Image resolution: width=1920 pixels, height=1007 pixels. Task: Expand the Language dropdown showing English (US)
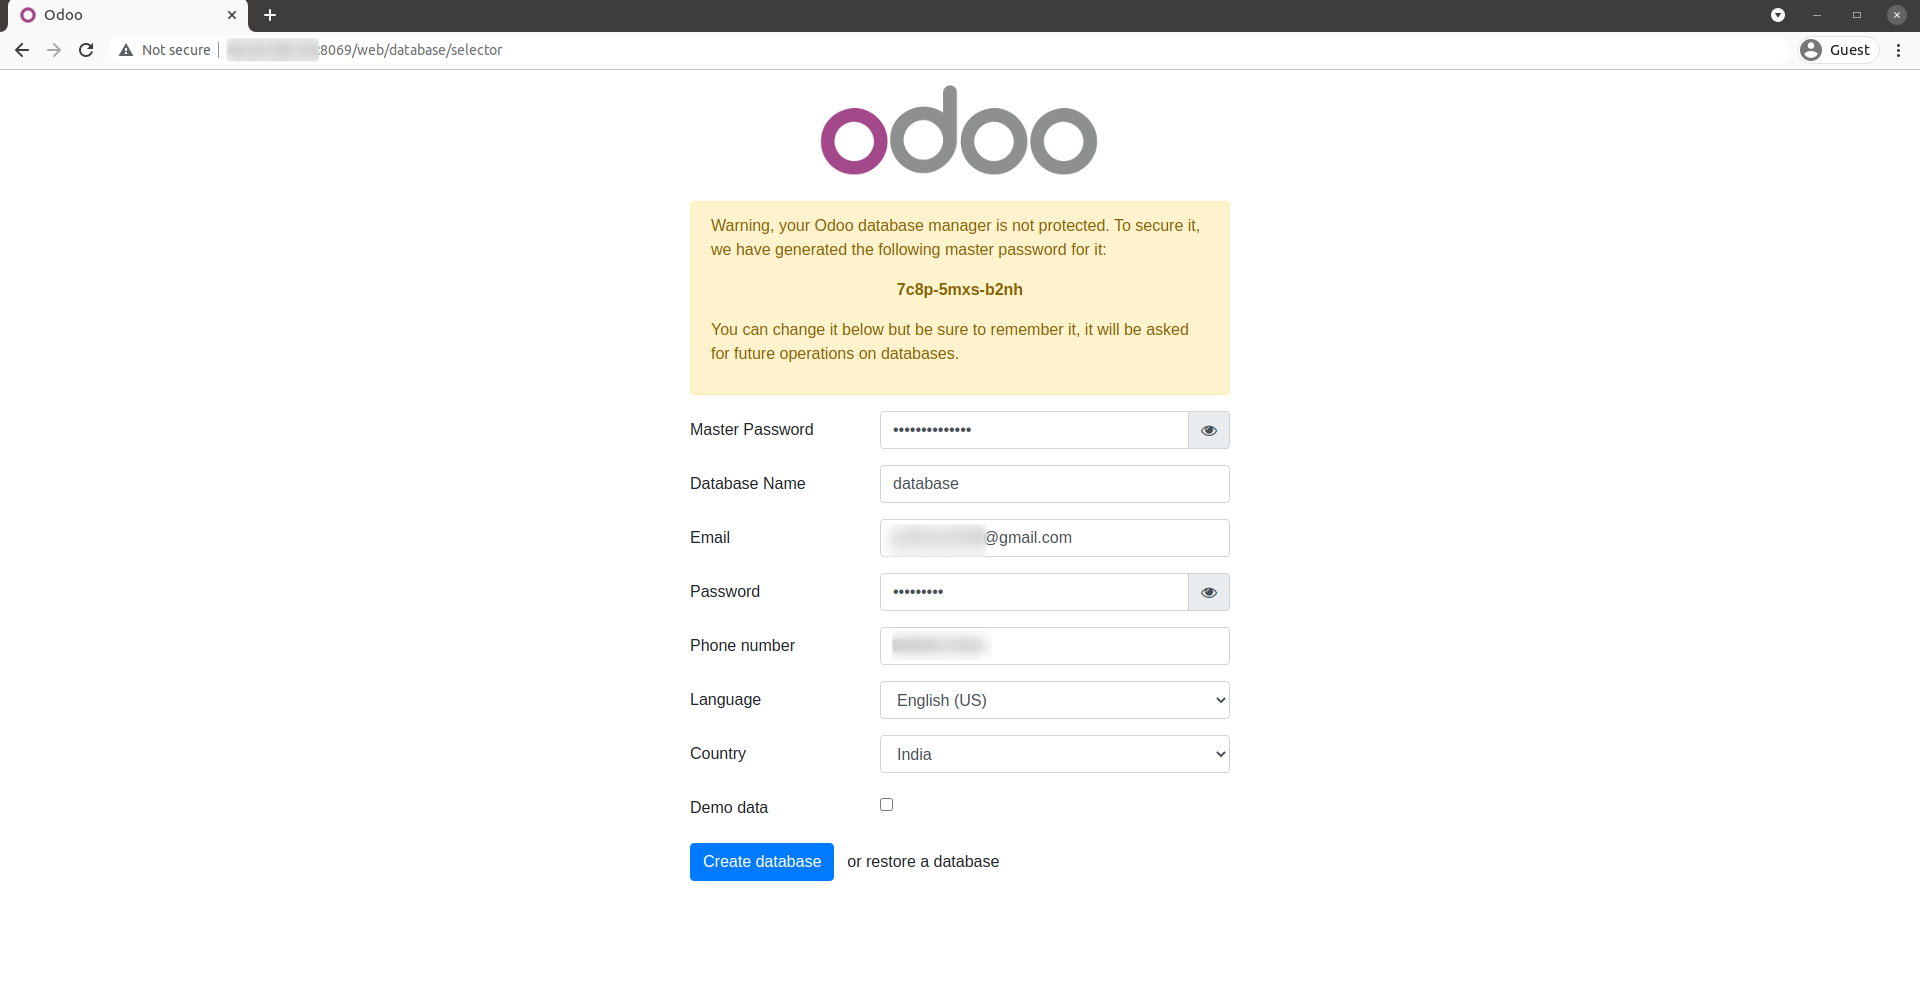point(1055,700)
